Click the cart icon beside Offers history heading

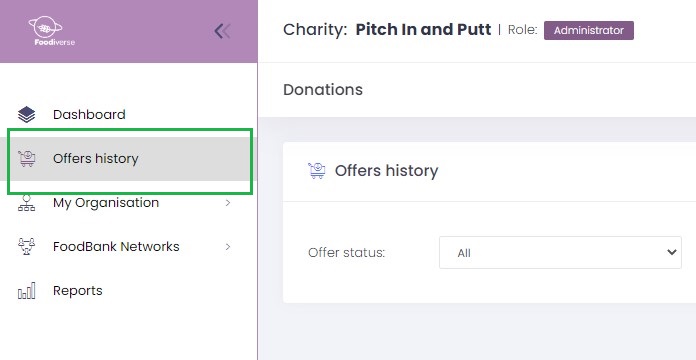point(316,170)
